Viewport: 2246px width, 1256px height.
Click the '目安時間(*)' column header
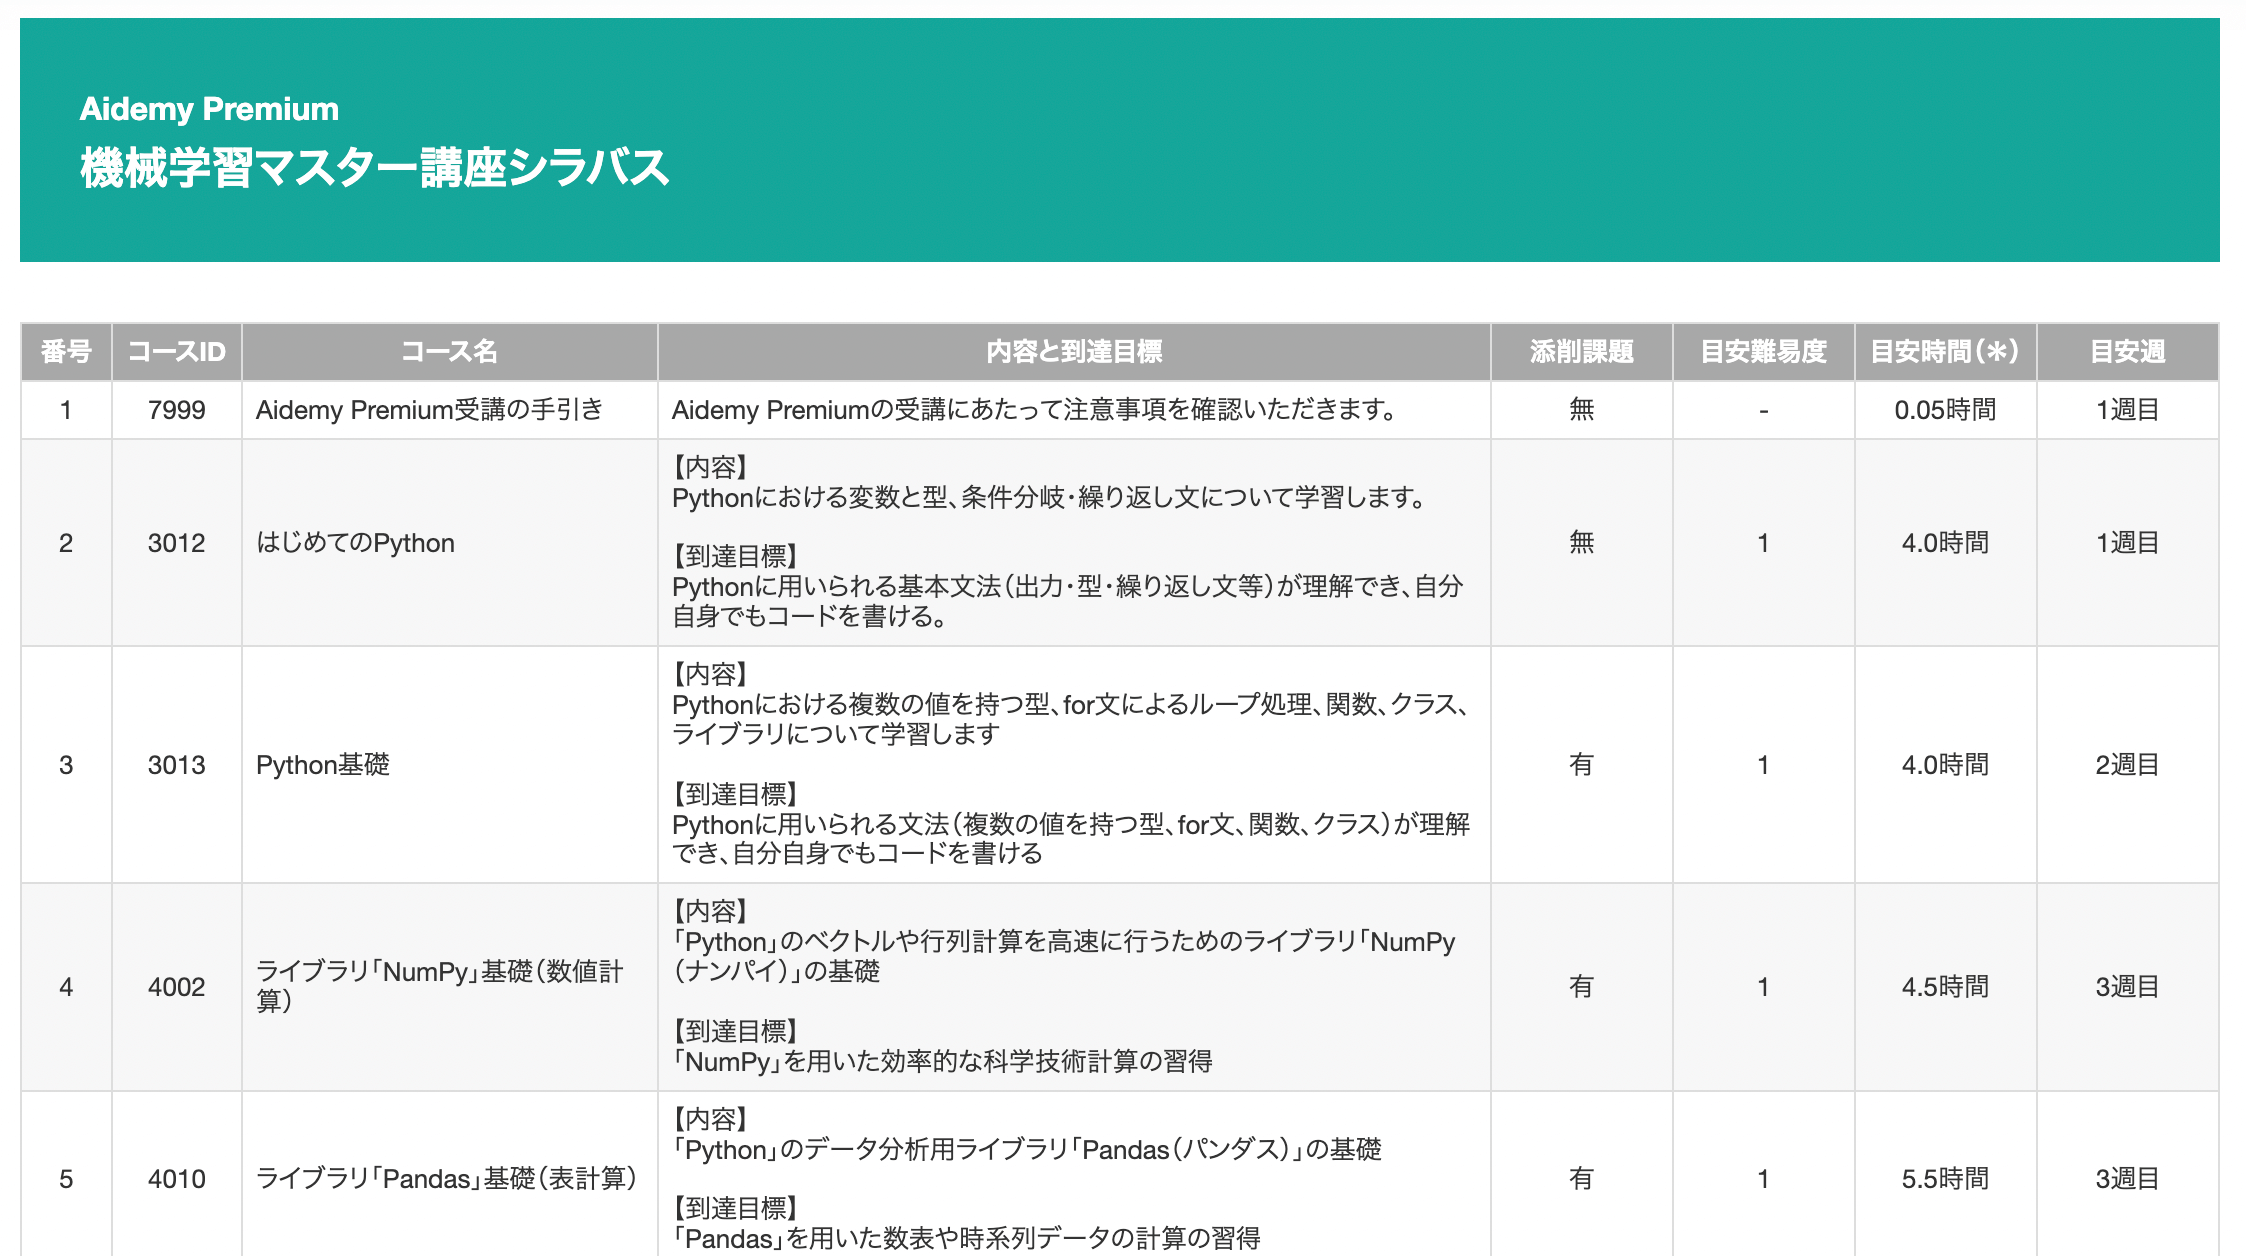click(1945, 352)
